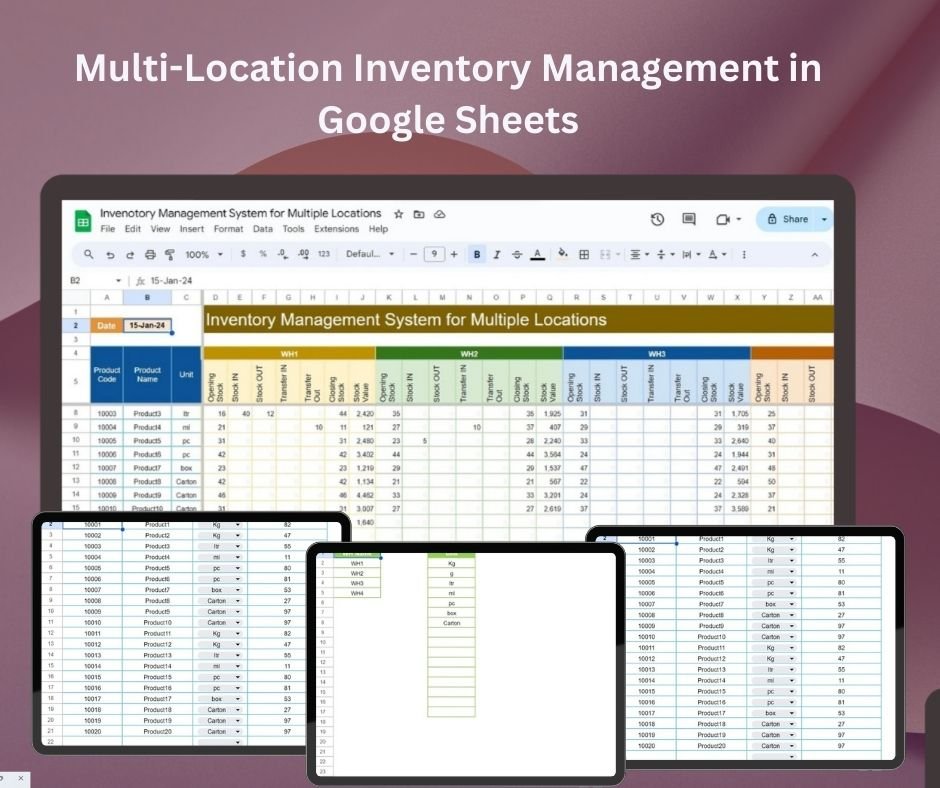Toggle bold formatting
Screen dimensions: 940x788
click(477, 254)
